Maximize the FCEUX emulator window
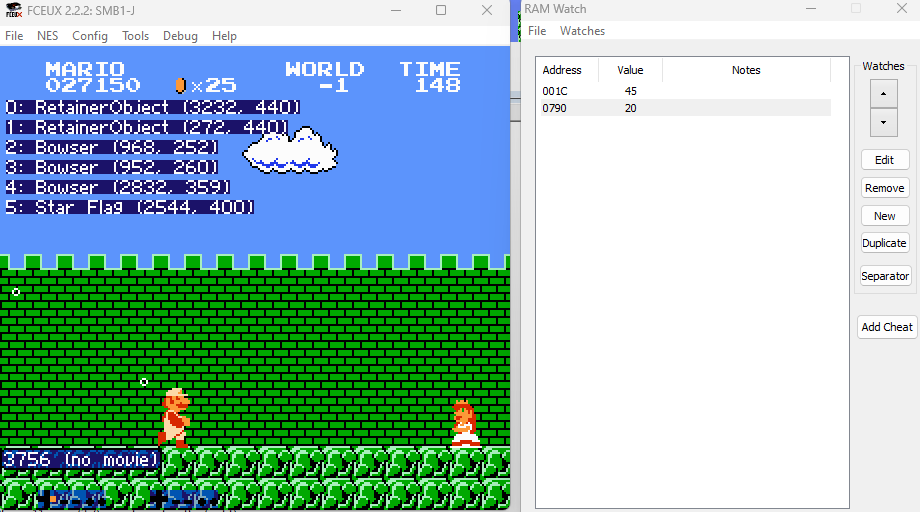This screenshot has height=512, width=920. click(441, 10)
